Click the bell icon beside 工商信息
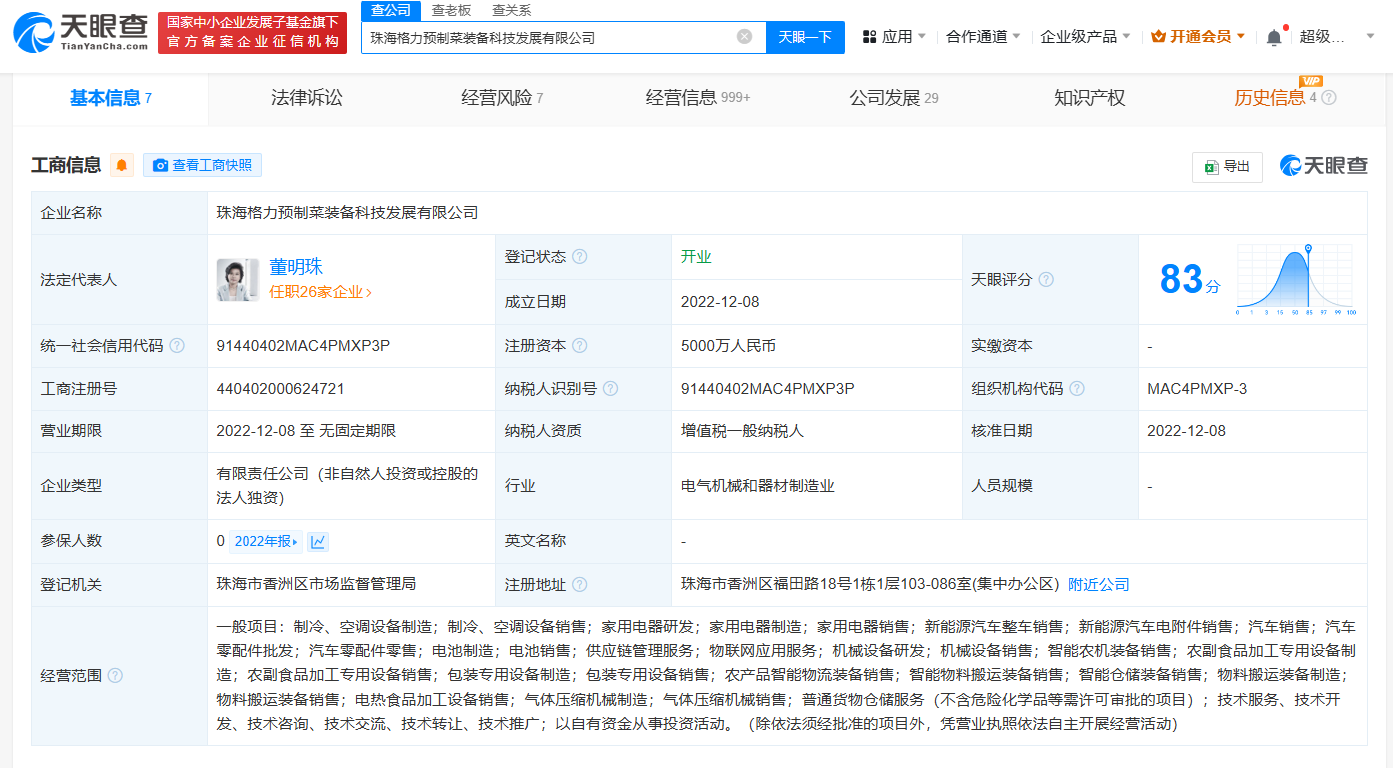This screenshot has height=768, width=1393. (120, 165)
